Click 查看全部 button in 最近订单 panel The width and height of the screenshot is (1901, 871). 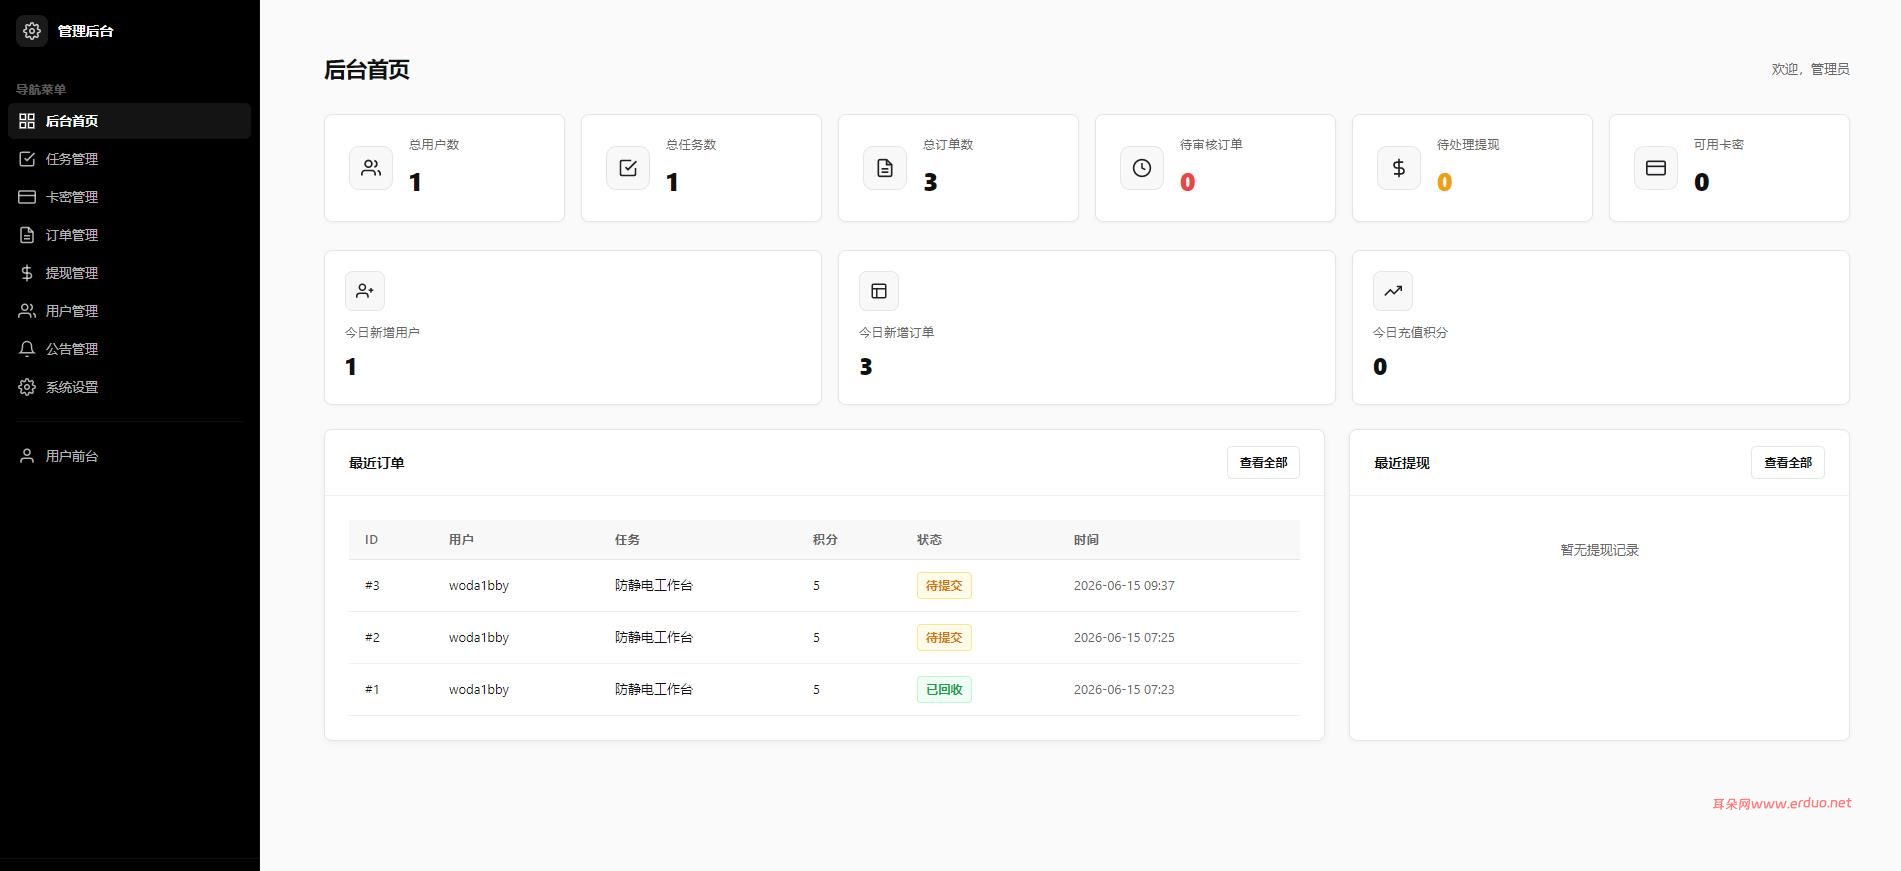pyautogui.click(x=1263, y=463)
